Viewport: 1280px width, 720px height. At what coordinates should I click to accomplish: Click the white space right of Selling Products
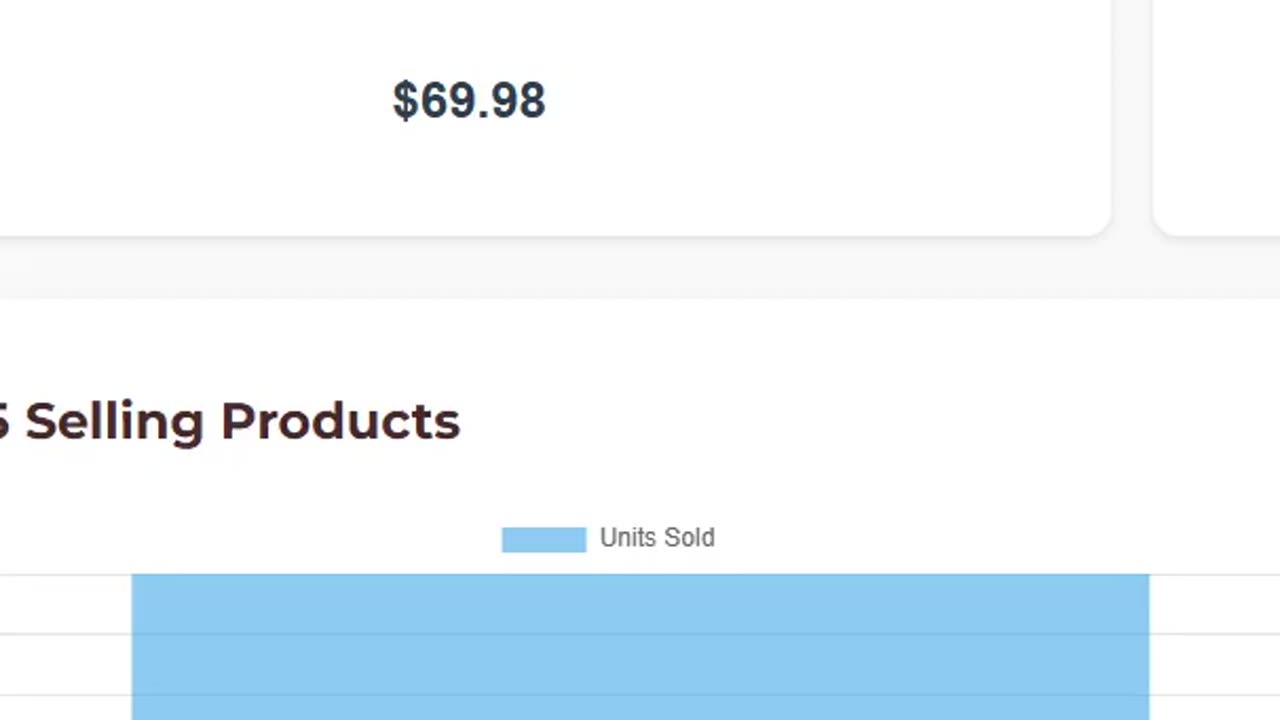[800, 422]
